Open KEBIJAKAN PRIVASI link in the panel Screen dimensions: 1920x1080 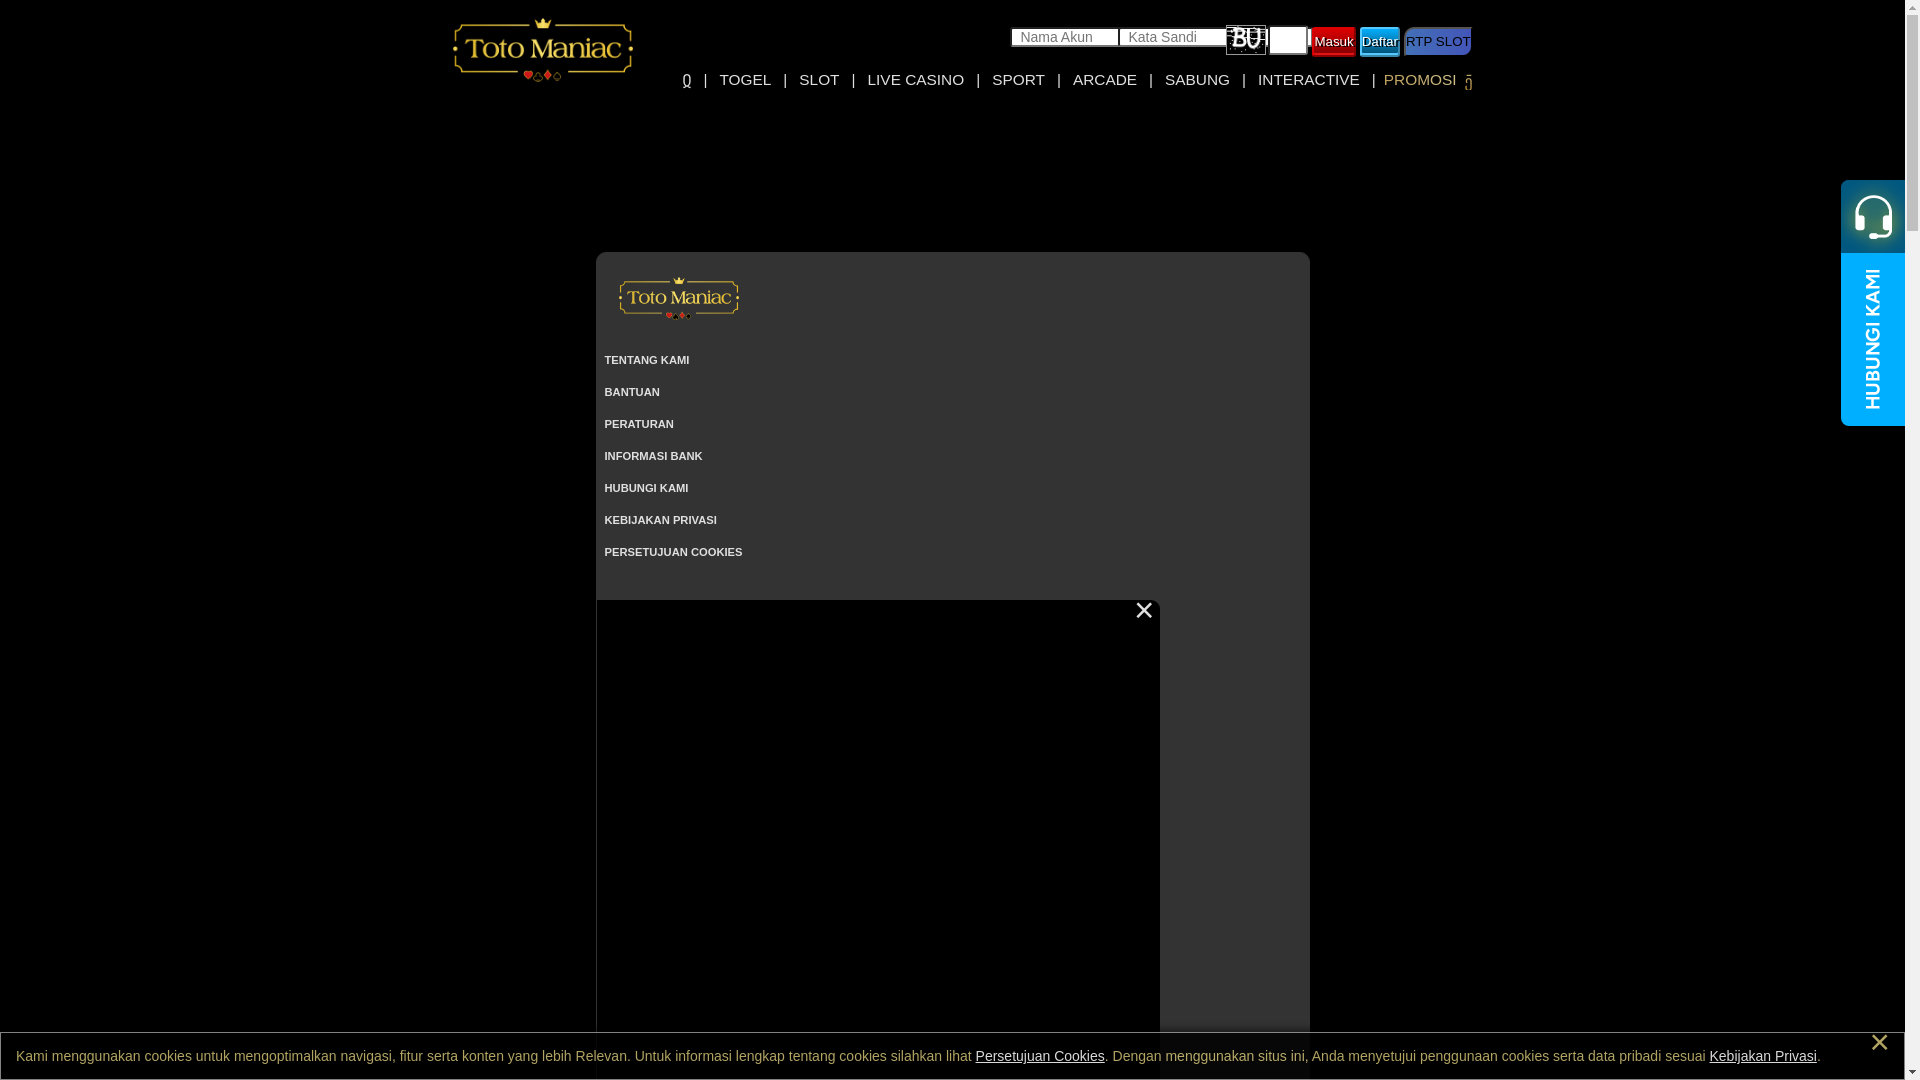(660, 520)
